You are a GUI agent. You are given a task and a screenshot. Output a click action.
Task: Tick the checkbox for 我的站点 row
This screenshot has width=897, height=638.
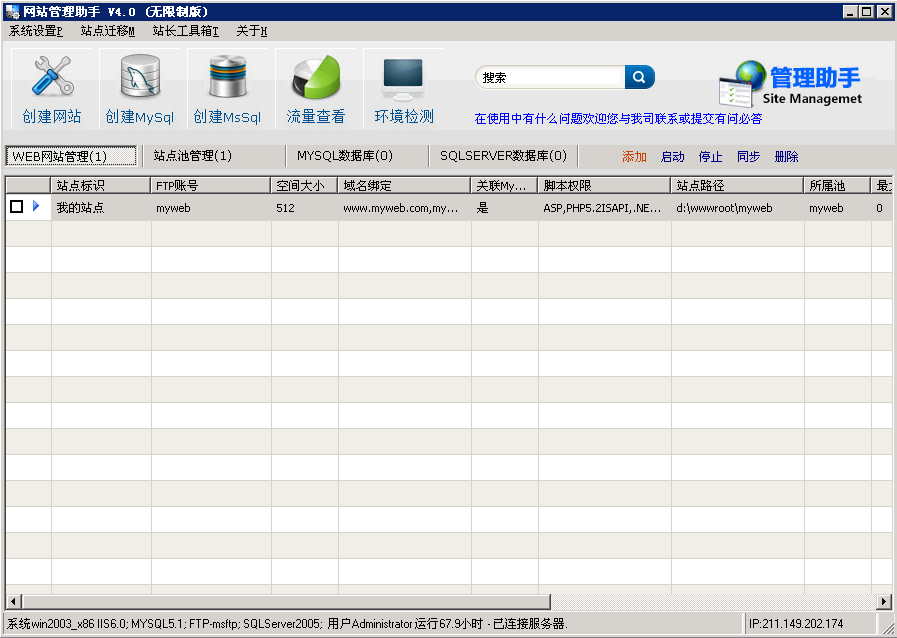[16, 207]
